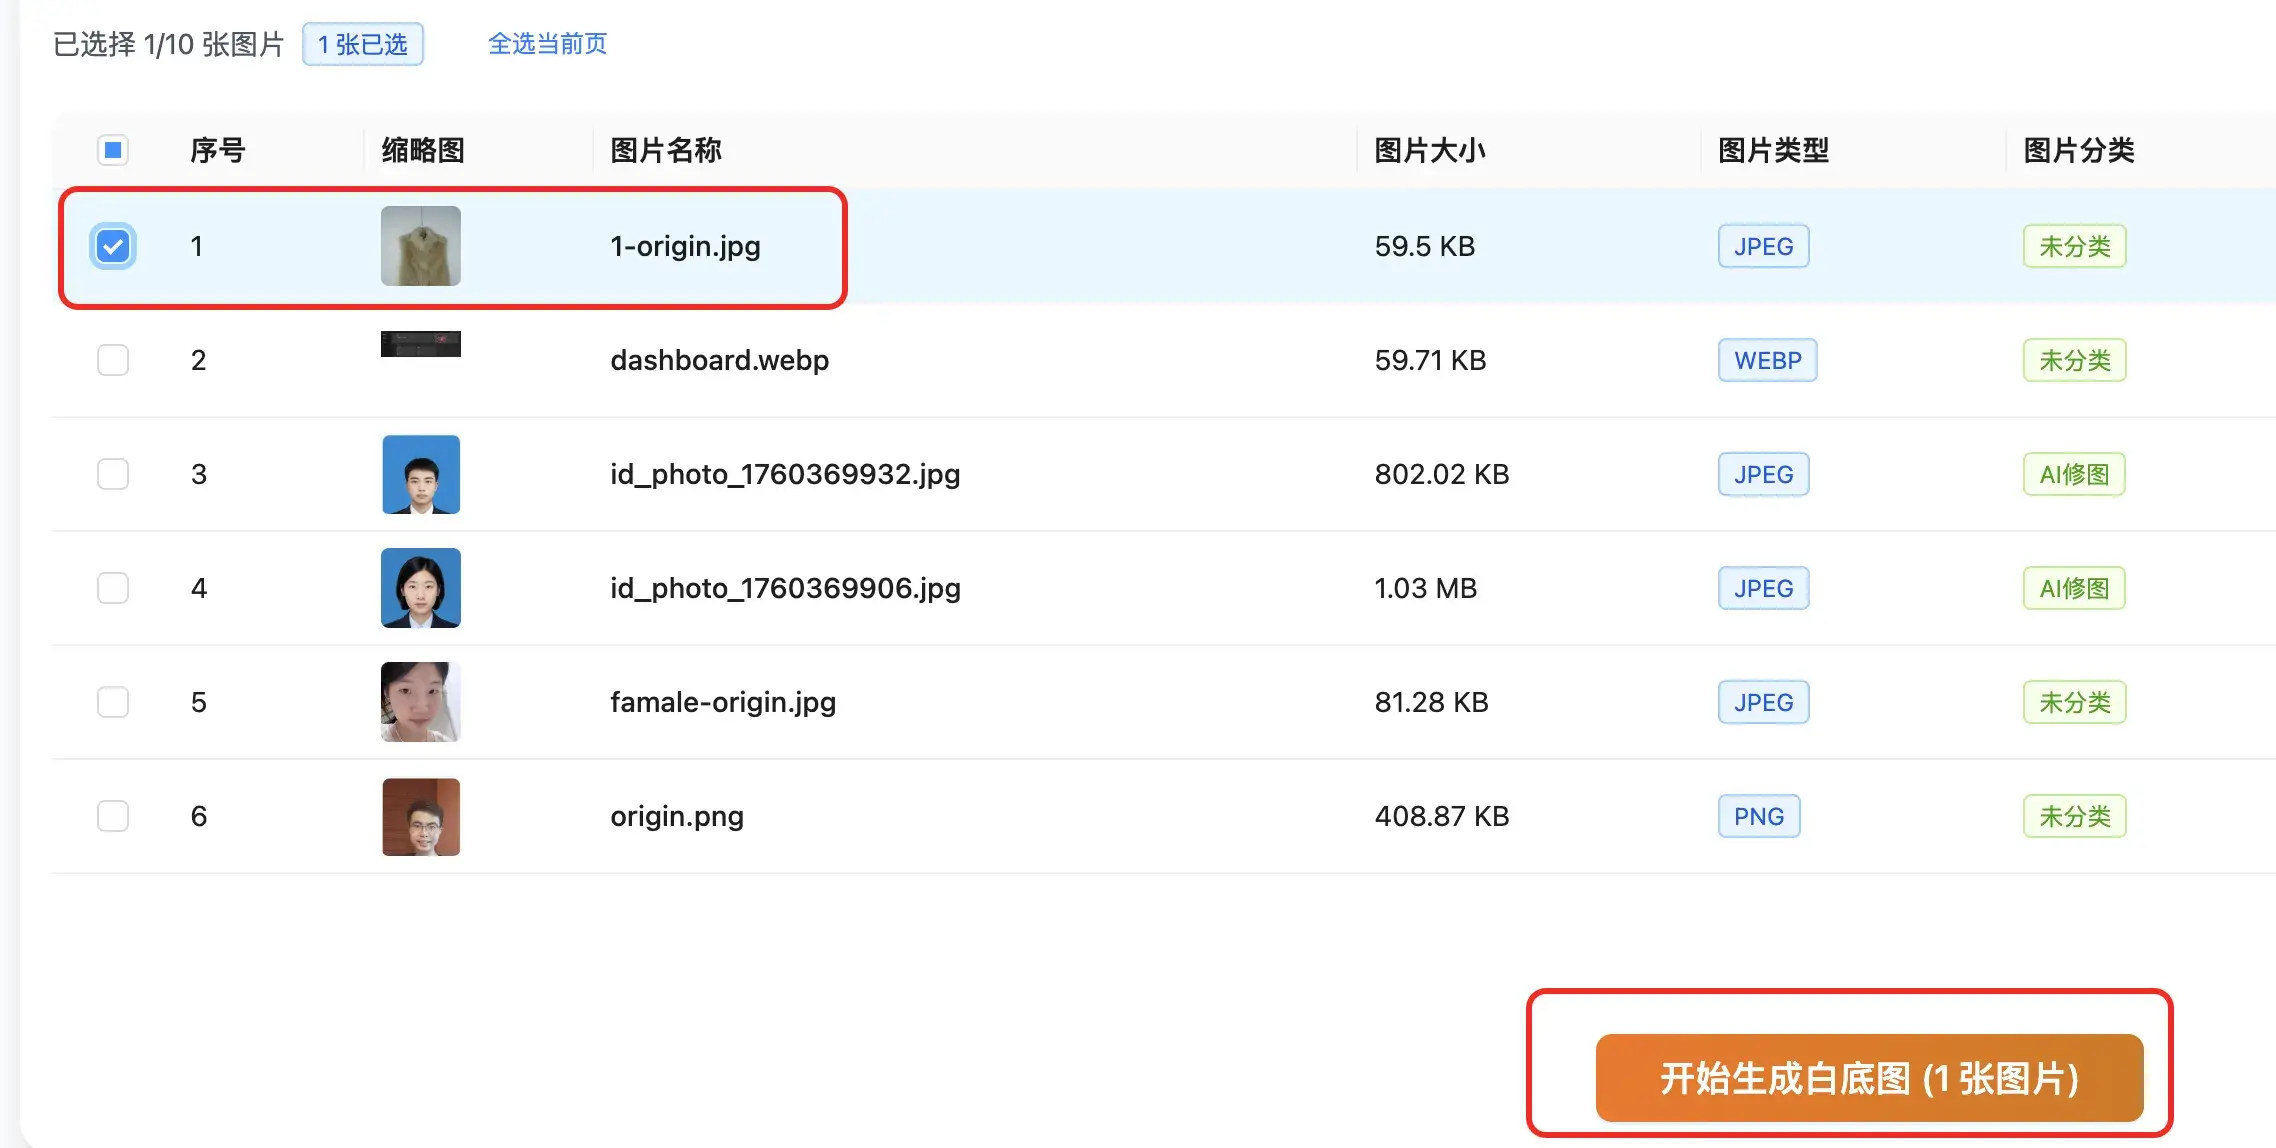Preview the male ID photo thumbnail in row 3
2276x1148 pixels.
click(x=420, y=474)
